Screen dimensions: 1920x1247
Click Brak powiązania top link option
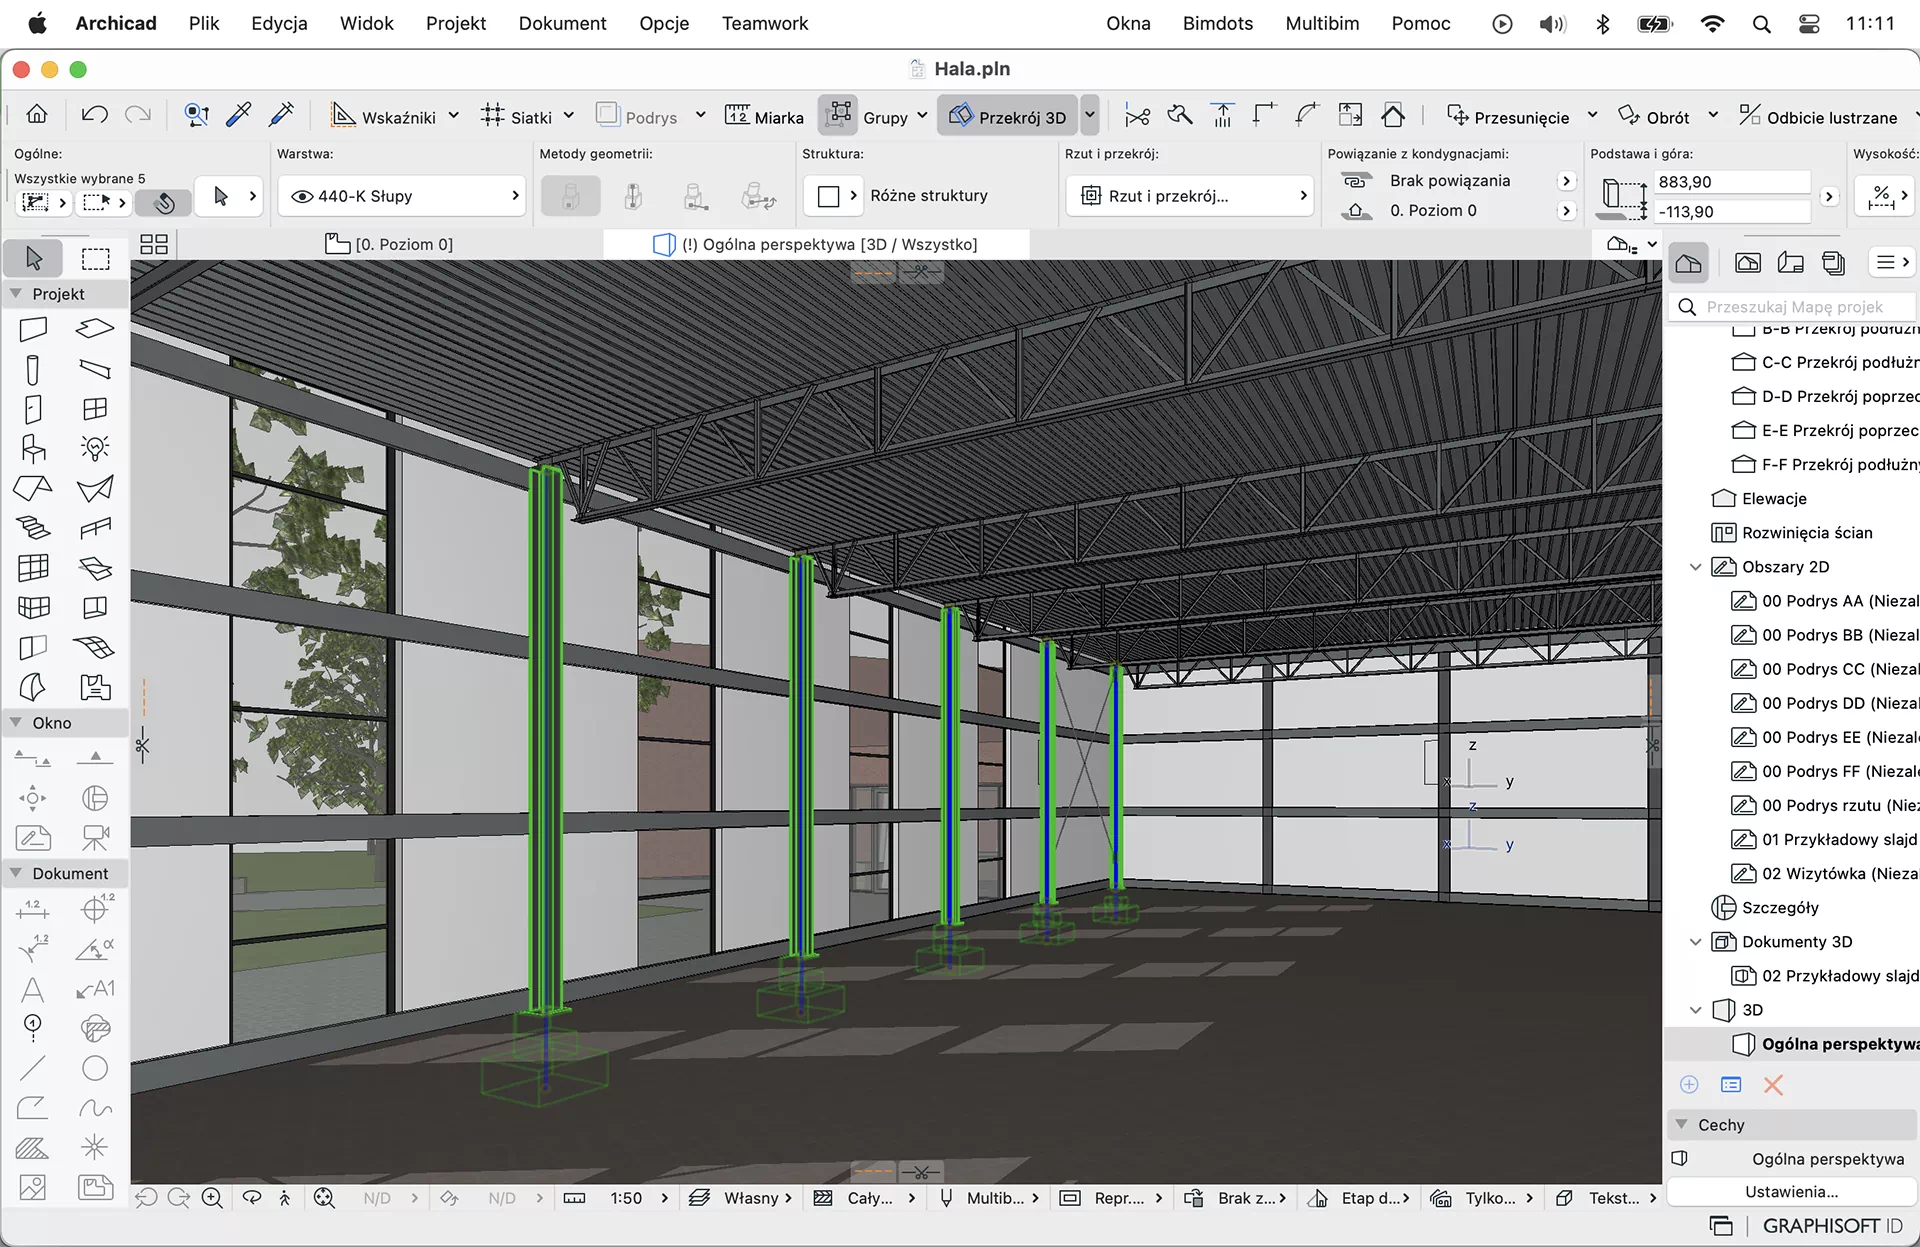coord(1449,181)
